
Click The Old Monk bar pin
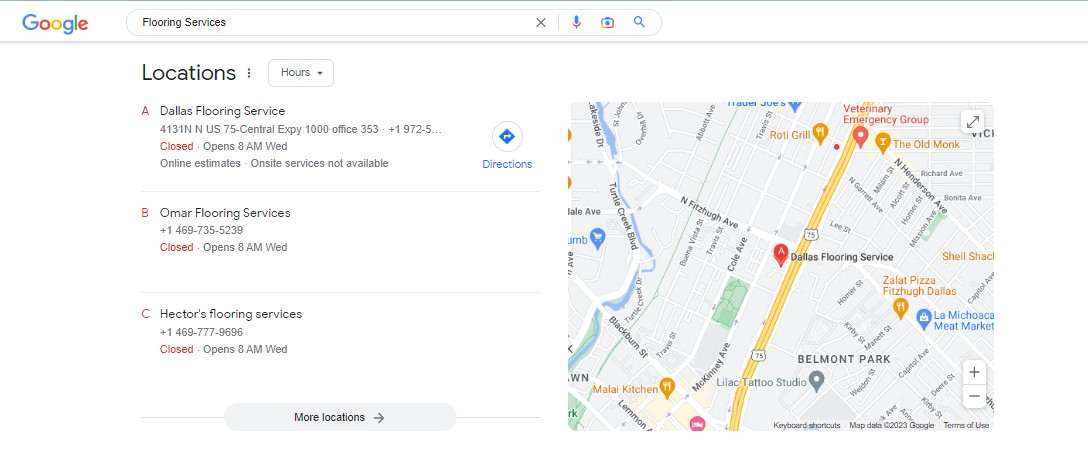[883, 143]
